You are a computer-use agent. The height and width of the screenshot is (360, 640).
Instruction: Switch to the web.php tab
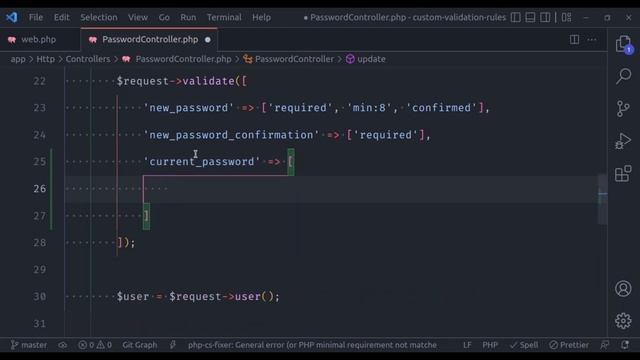tap(38, 40)
